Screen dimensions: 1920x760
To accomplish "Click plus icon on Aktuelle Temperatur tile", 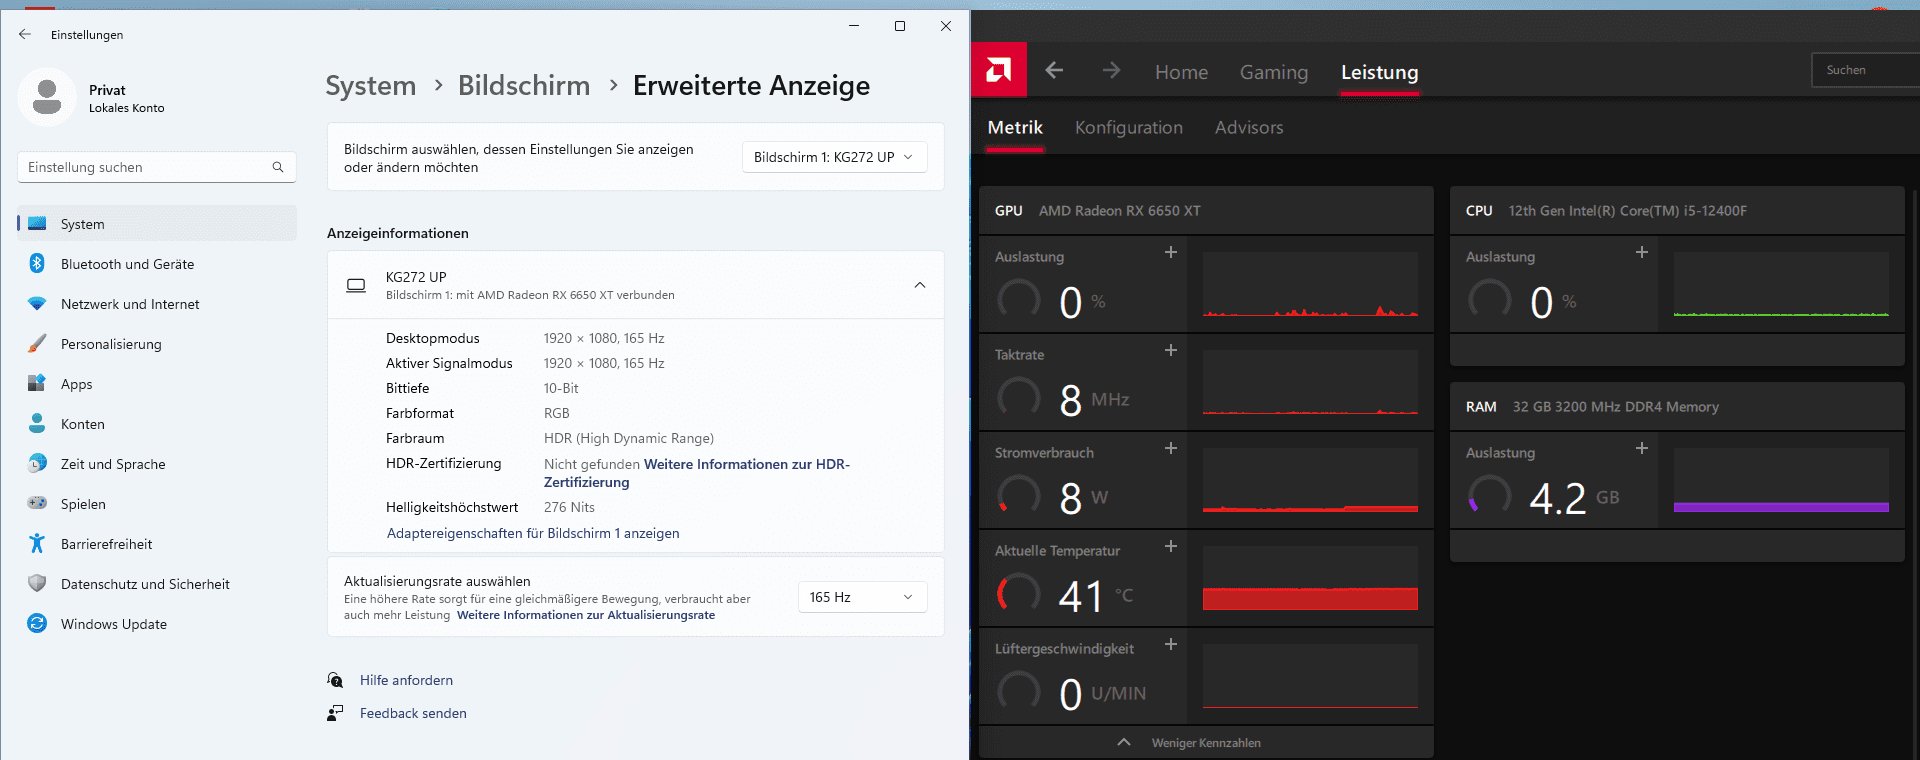I will (1171, 547).
